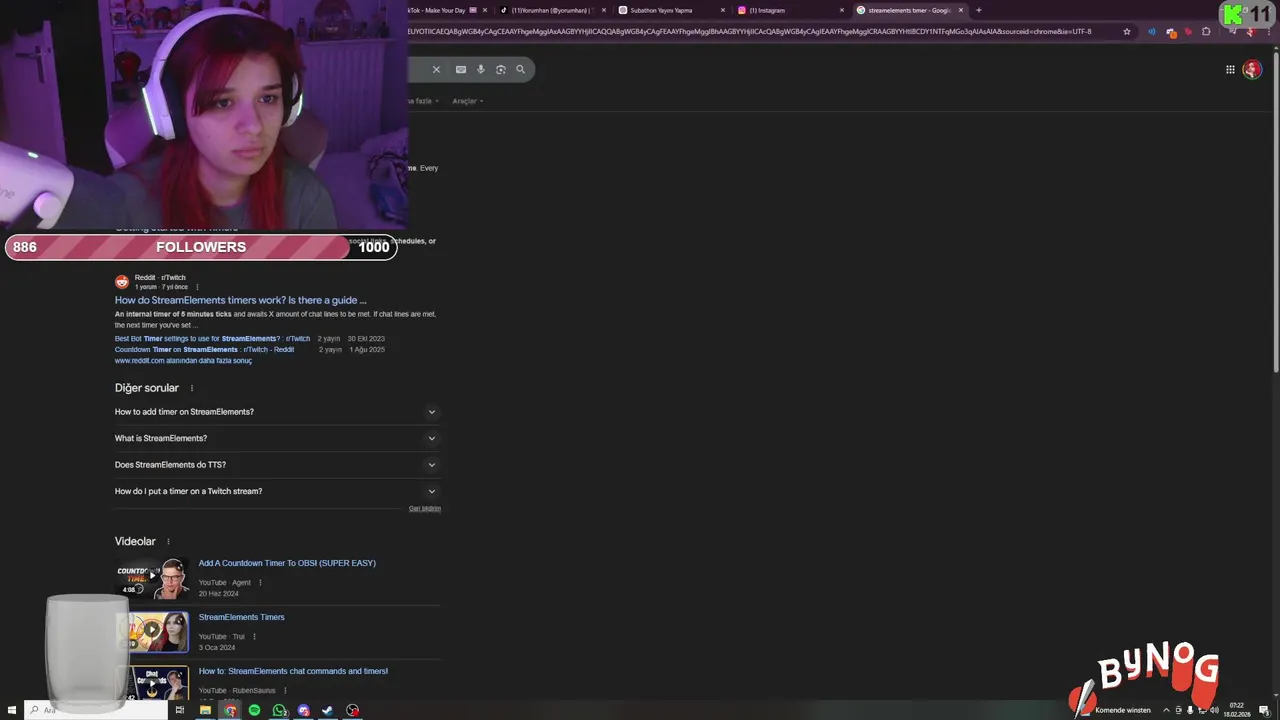This screenshot has height=720, width=1280.
Task: Close the Instagram tab
Action: (842, 10)
